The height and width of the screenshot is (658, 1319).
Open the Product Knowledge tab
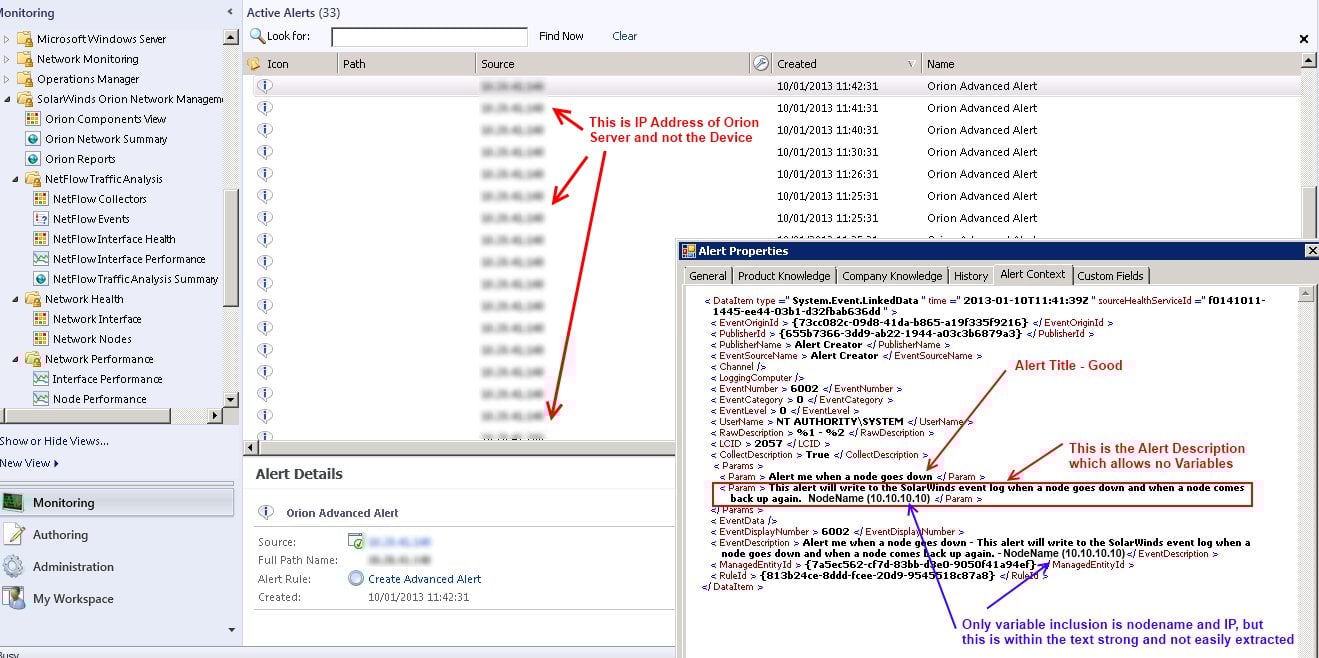(784, 276)
